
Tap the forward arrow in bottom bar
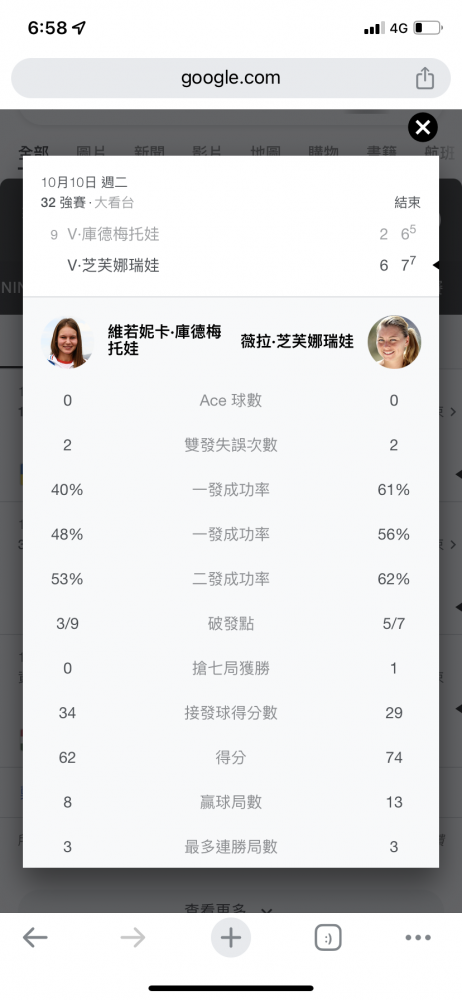click(x=133, y=938)
